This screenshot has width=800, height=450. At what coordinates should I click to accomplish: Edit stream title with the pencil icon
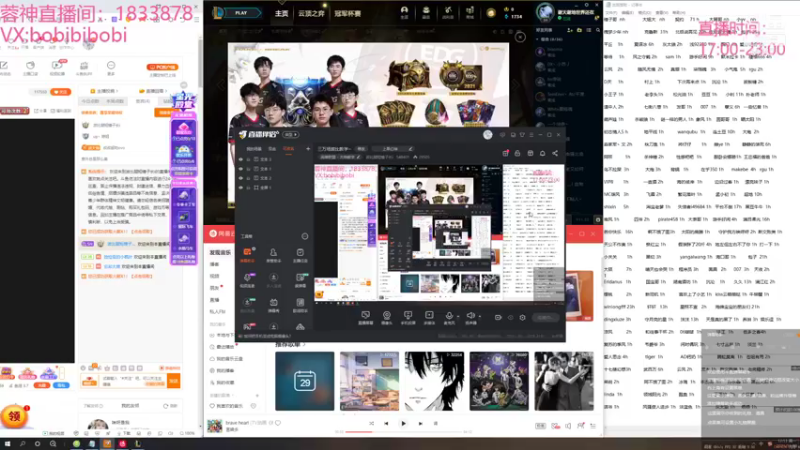(411, 149)
